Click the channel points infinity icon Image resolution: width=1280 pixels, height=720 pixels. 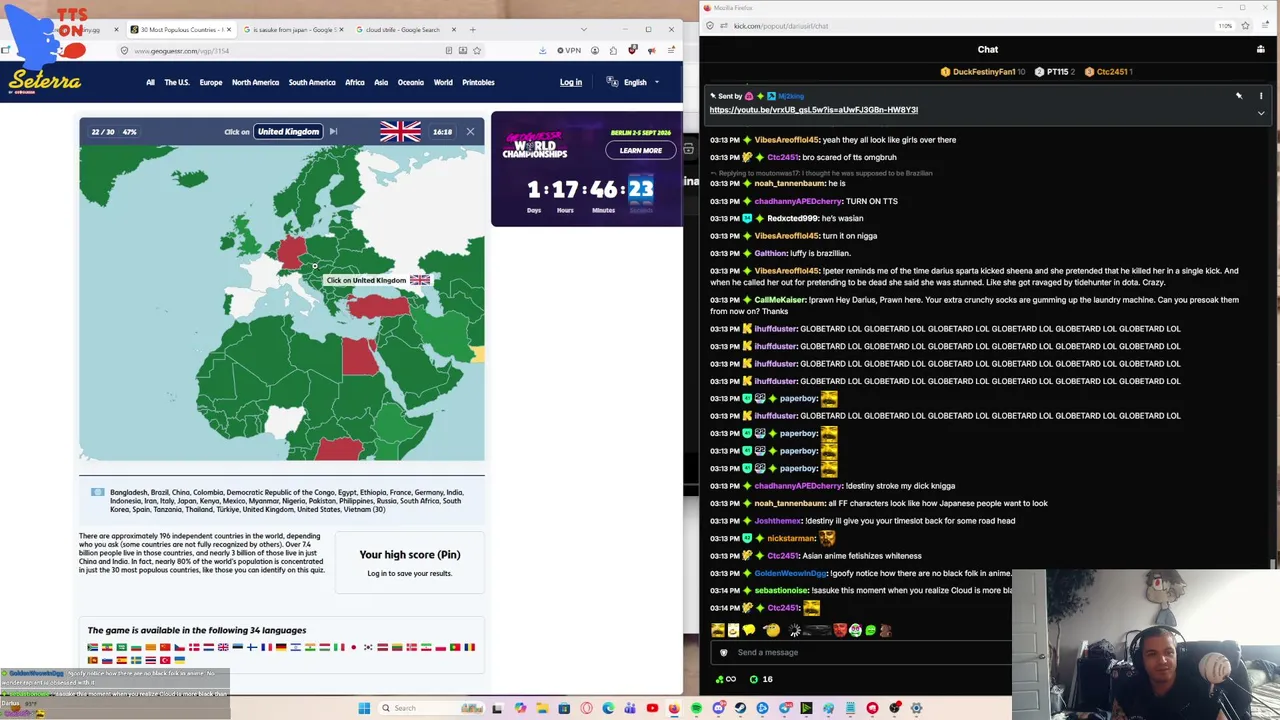(x=727, y=679)
